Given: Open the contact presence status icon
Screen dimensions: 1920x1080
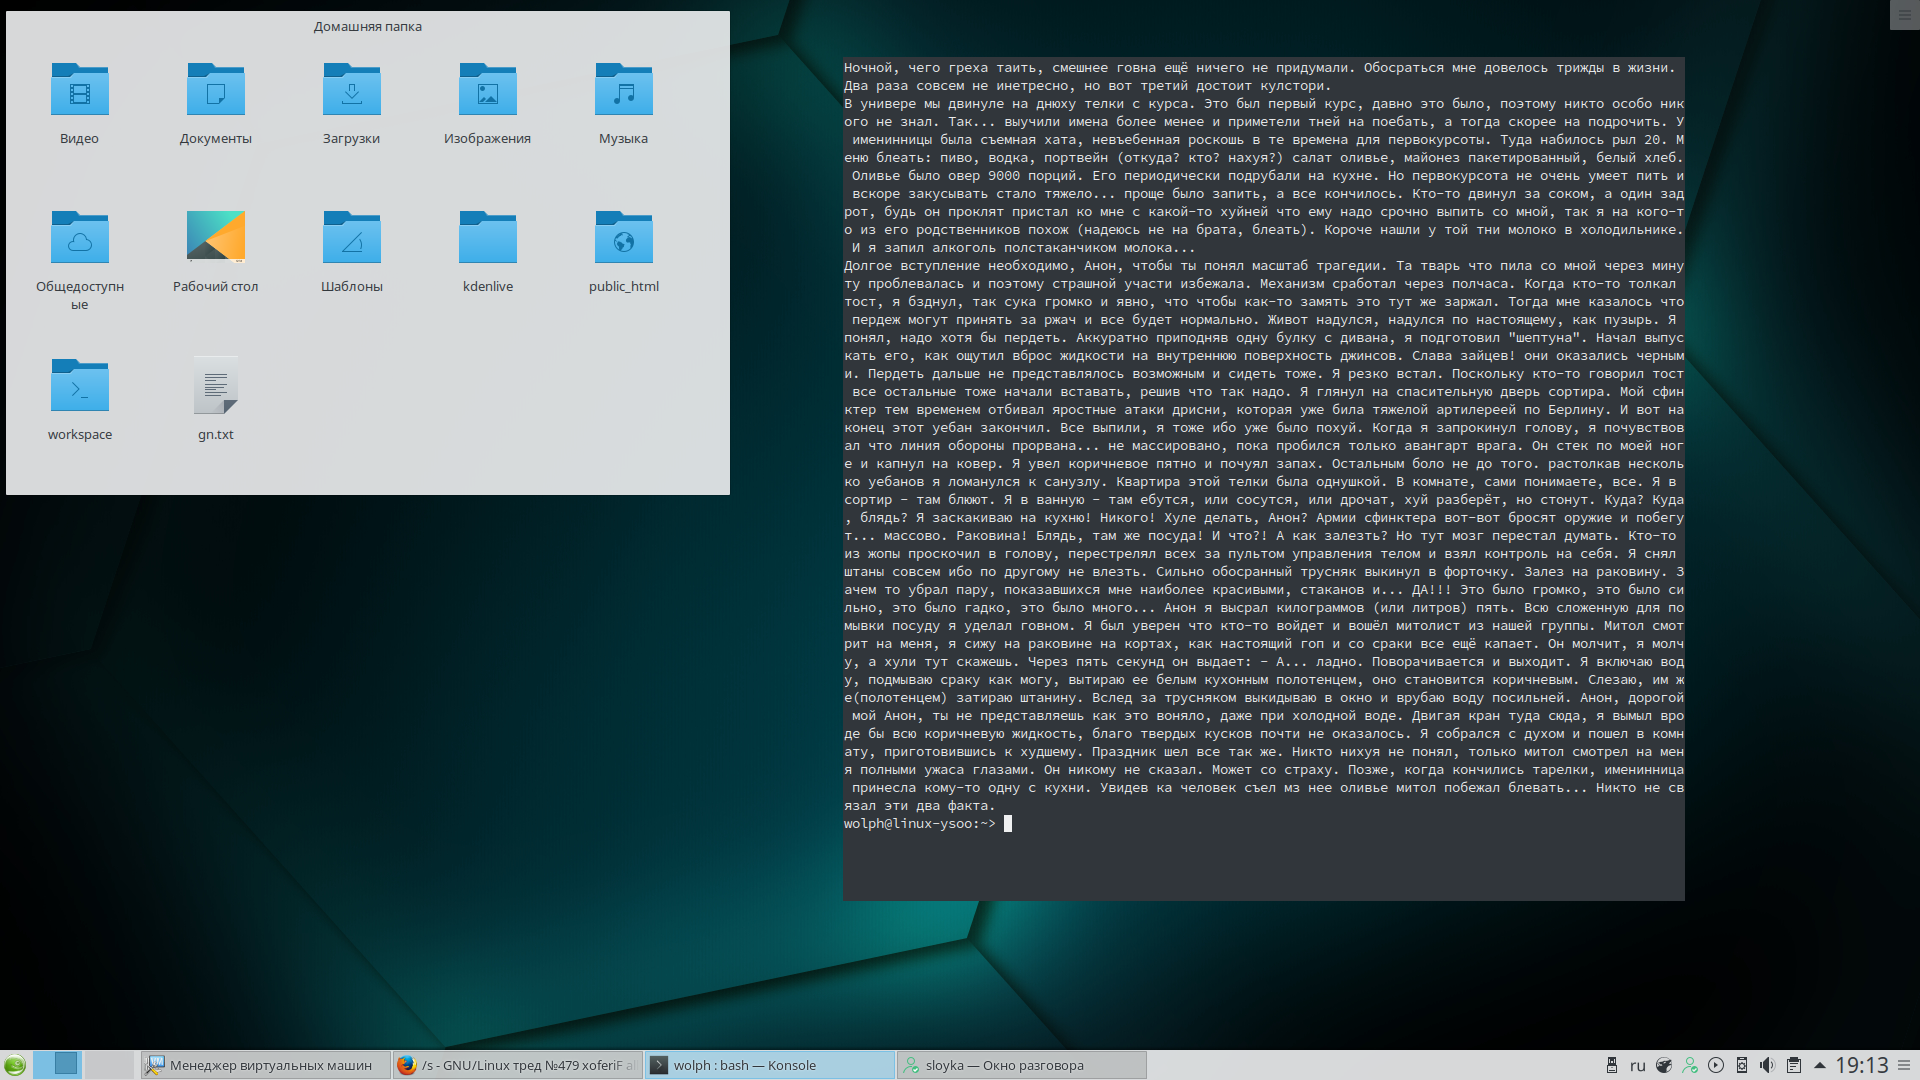Looking at the screenshot, I should [1690, 1065].
